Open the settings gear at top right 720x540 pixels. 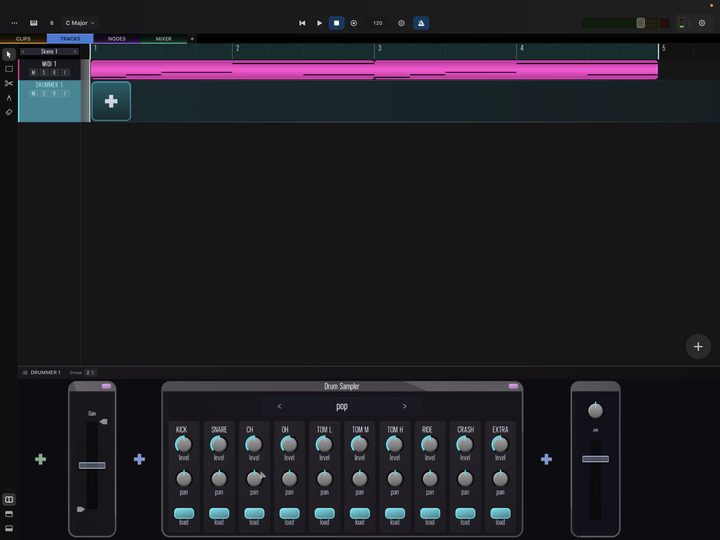coord(702,23)
